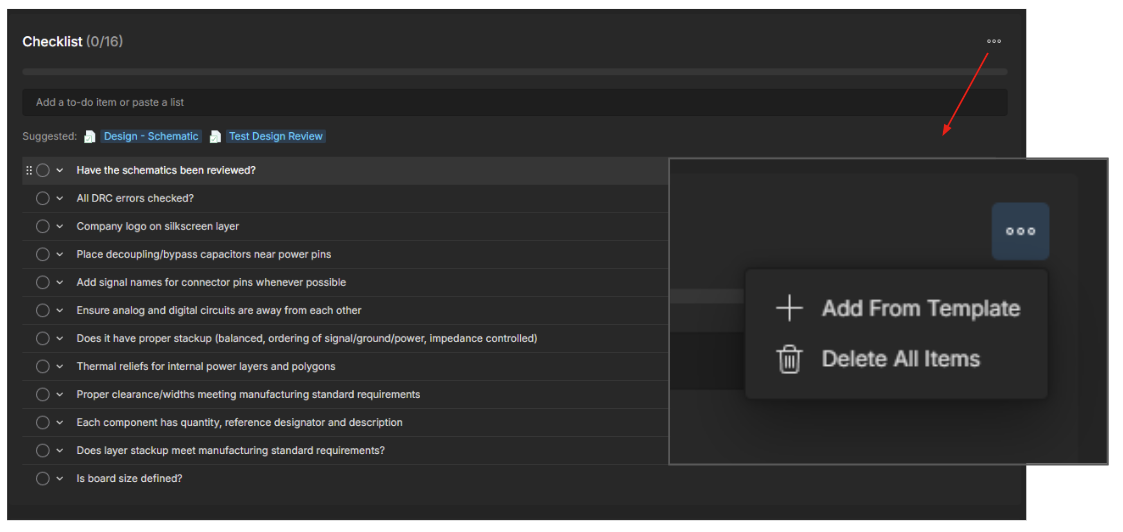Click the Checklist (0/16) heading
Viewport: 1123px width, 532px height.
(72, 42)
